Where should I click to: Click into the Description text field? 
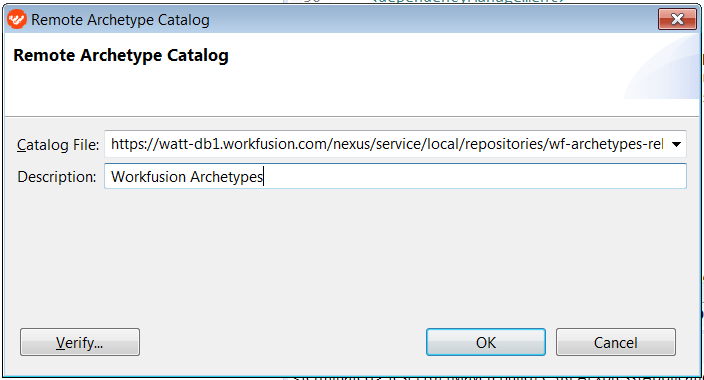click(395, 176)
